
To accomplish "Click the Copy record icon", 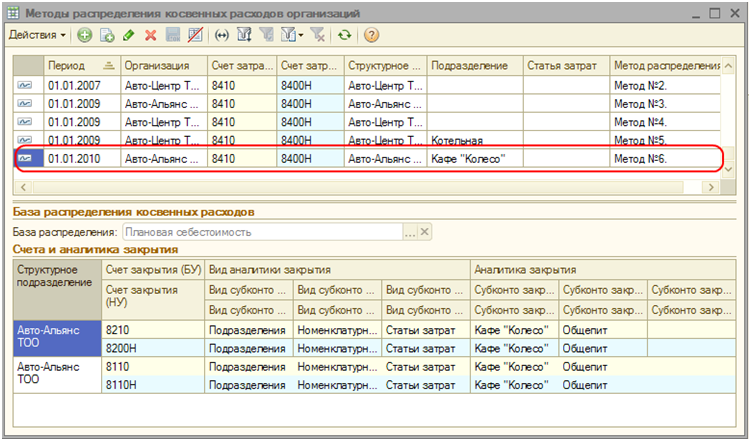I will tap(107, 35).
